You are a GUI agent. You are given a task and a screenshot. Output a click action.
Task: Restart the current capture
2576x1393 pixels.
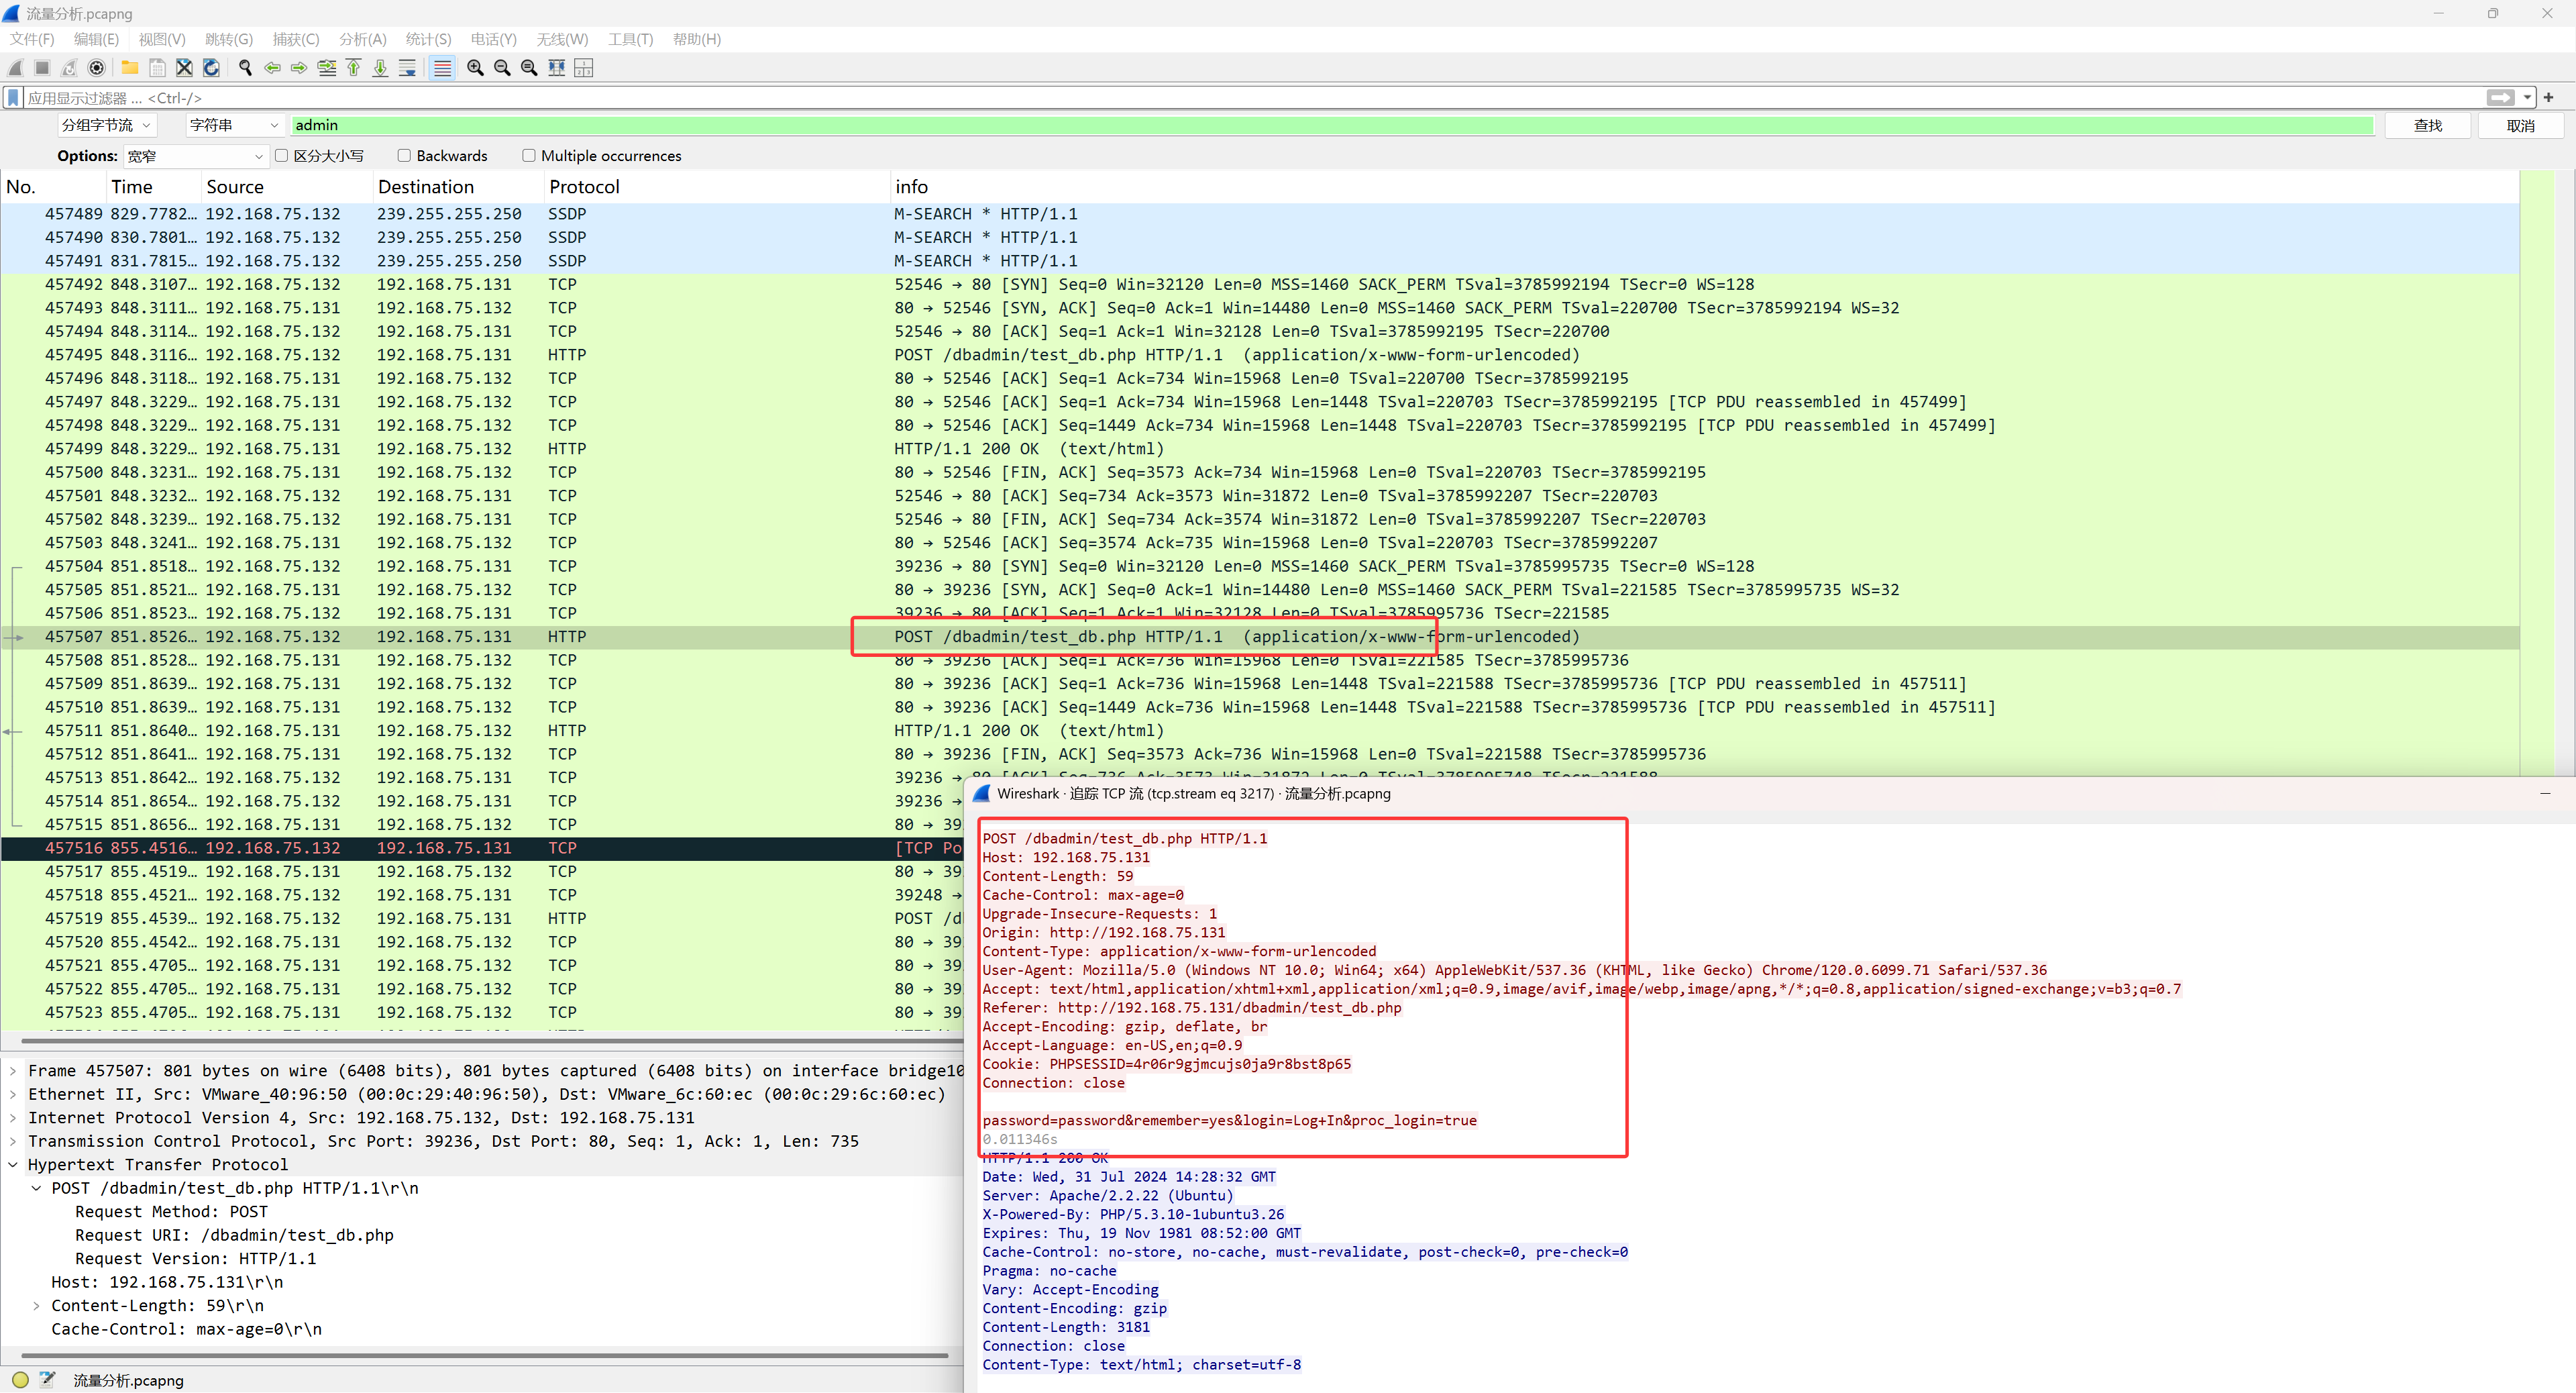[69, 68]
